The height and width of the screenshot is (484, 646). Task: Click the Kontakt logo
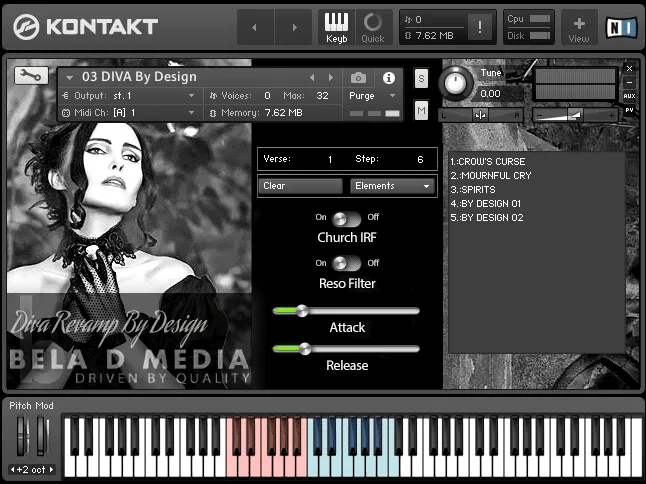(x=86, y=27)
